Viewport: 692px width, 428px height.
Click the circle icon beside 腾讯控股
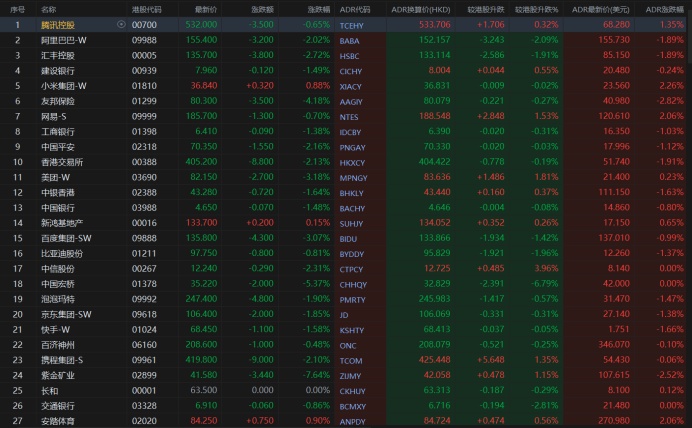pyautogui.click(x=121, y=24)
